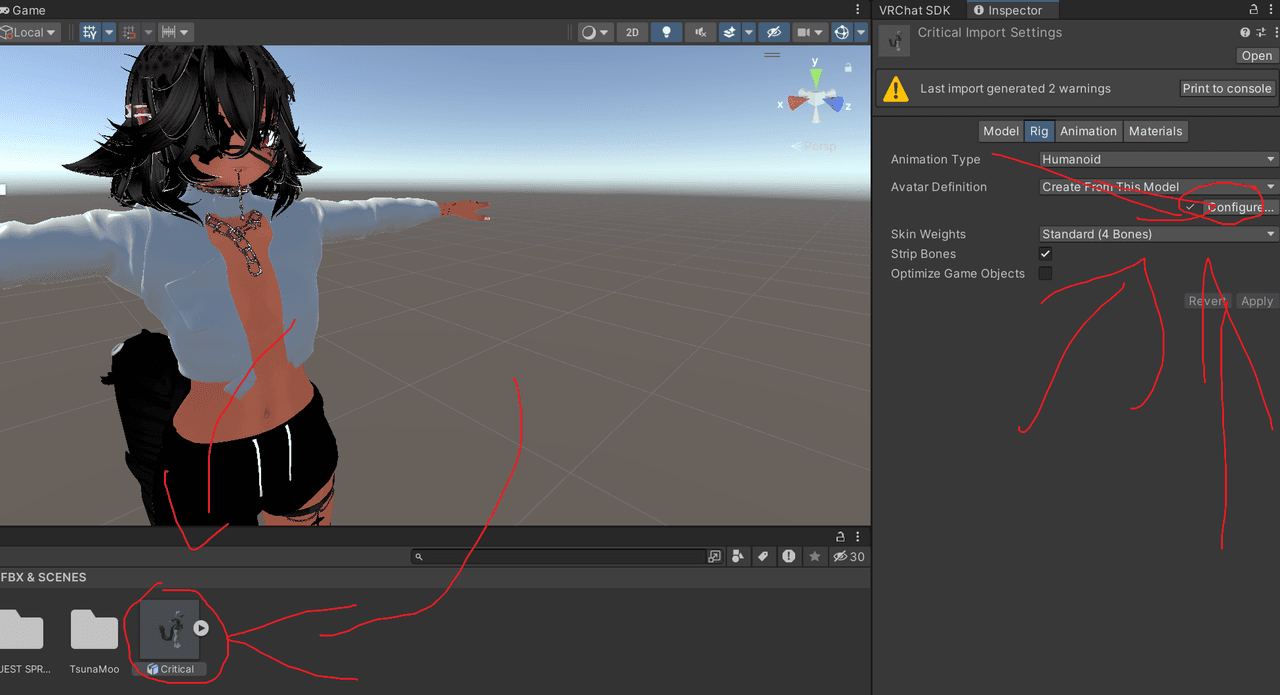Click Print to console button
The image size is (1280, 695).
point(1227,88)
